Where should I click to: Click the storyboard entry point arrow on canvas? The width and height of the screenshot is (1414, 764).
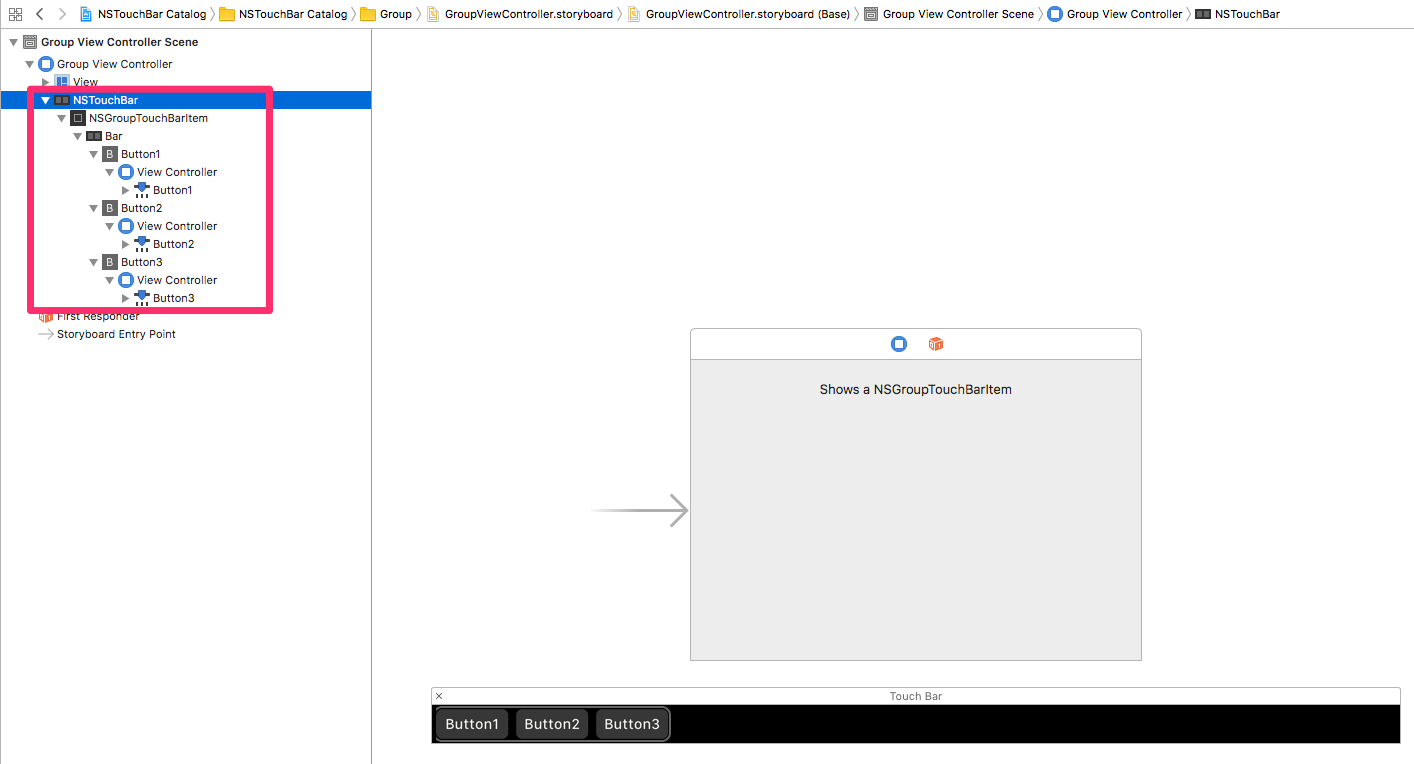pyautogui.click(x=640, y=511)
